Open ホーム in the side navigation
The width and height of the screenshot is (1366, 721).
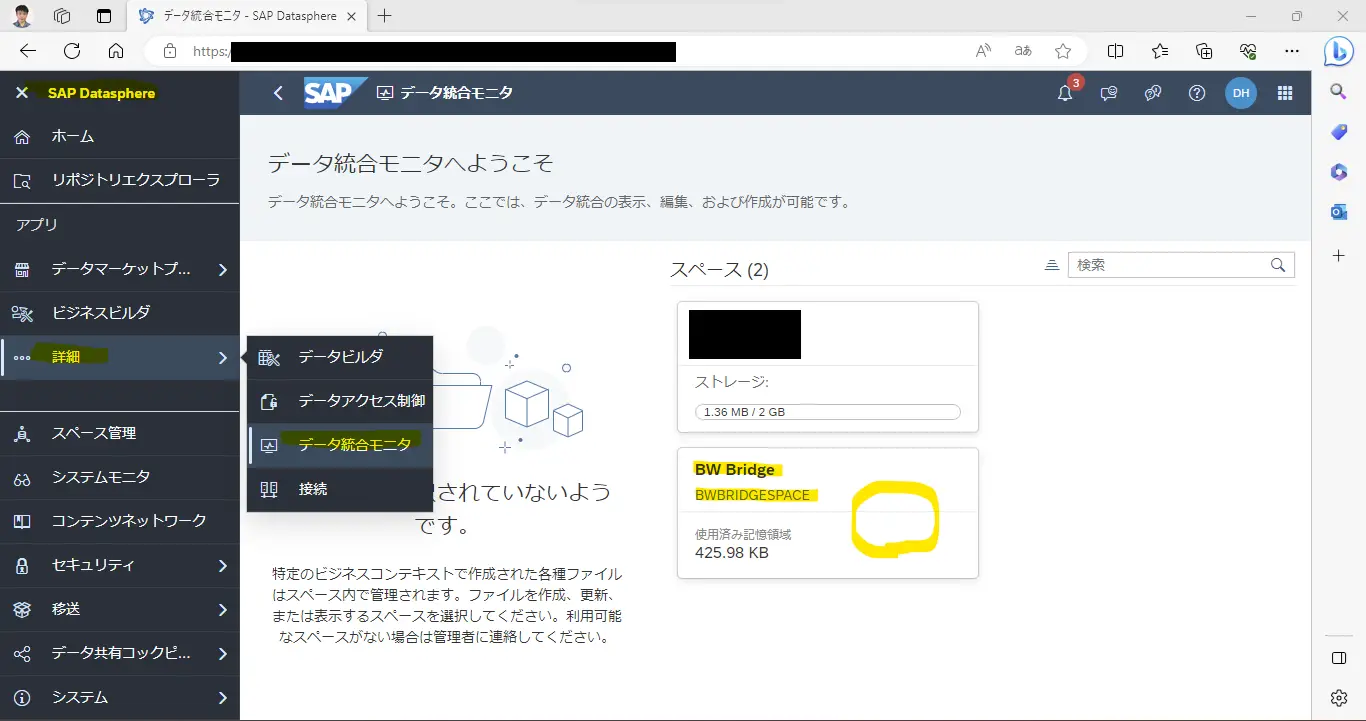click(x=120, y=137)
